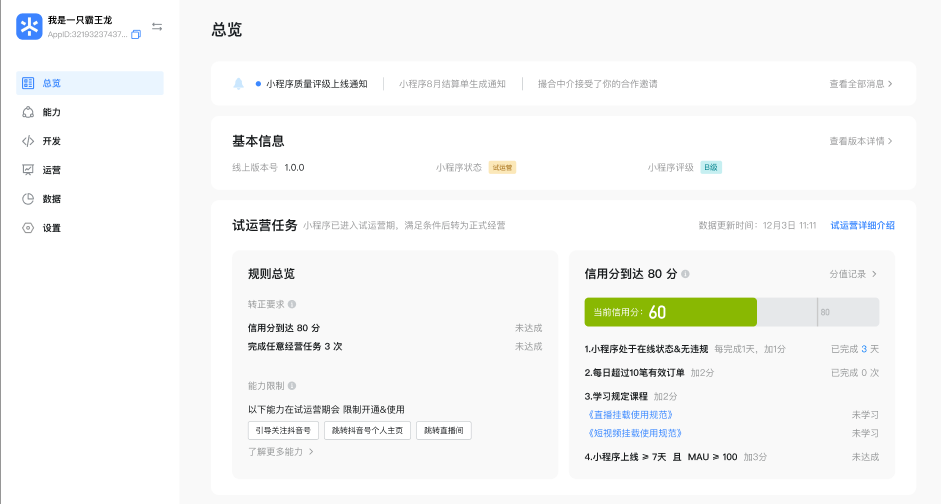Image resolution: width=941 pixels, height=504 pixels.
Task: Click the 跳转直播间 tag button
Action: click(x=443, y=430)
